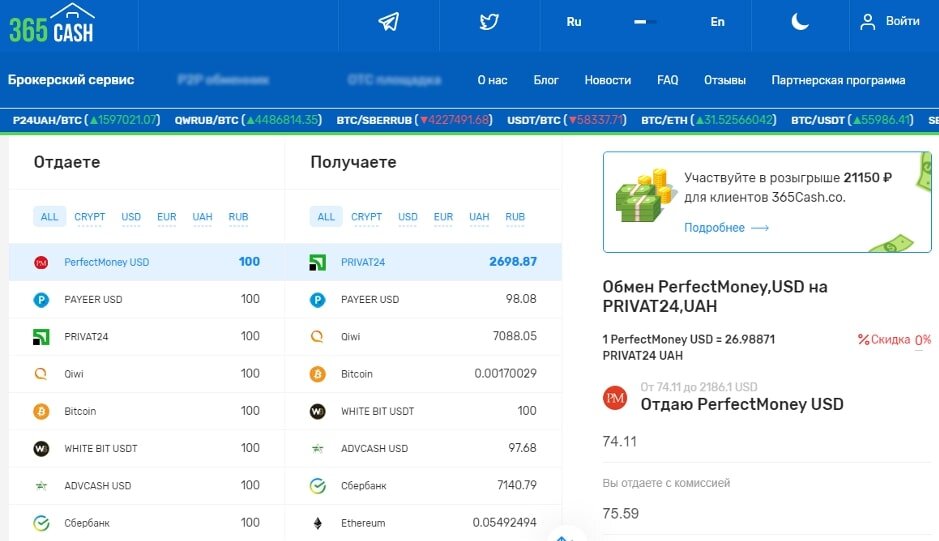Select En language label
The image size is (939, 541).
[717, 22]
